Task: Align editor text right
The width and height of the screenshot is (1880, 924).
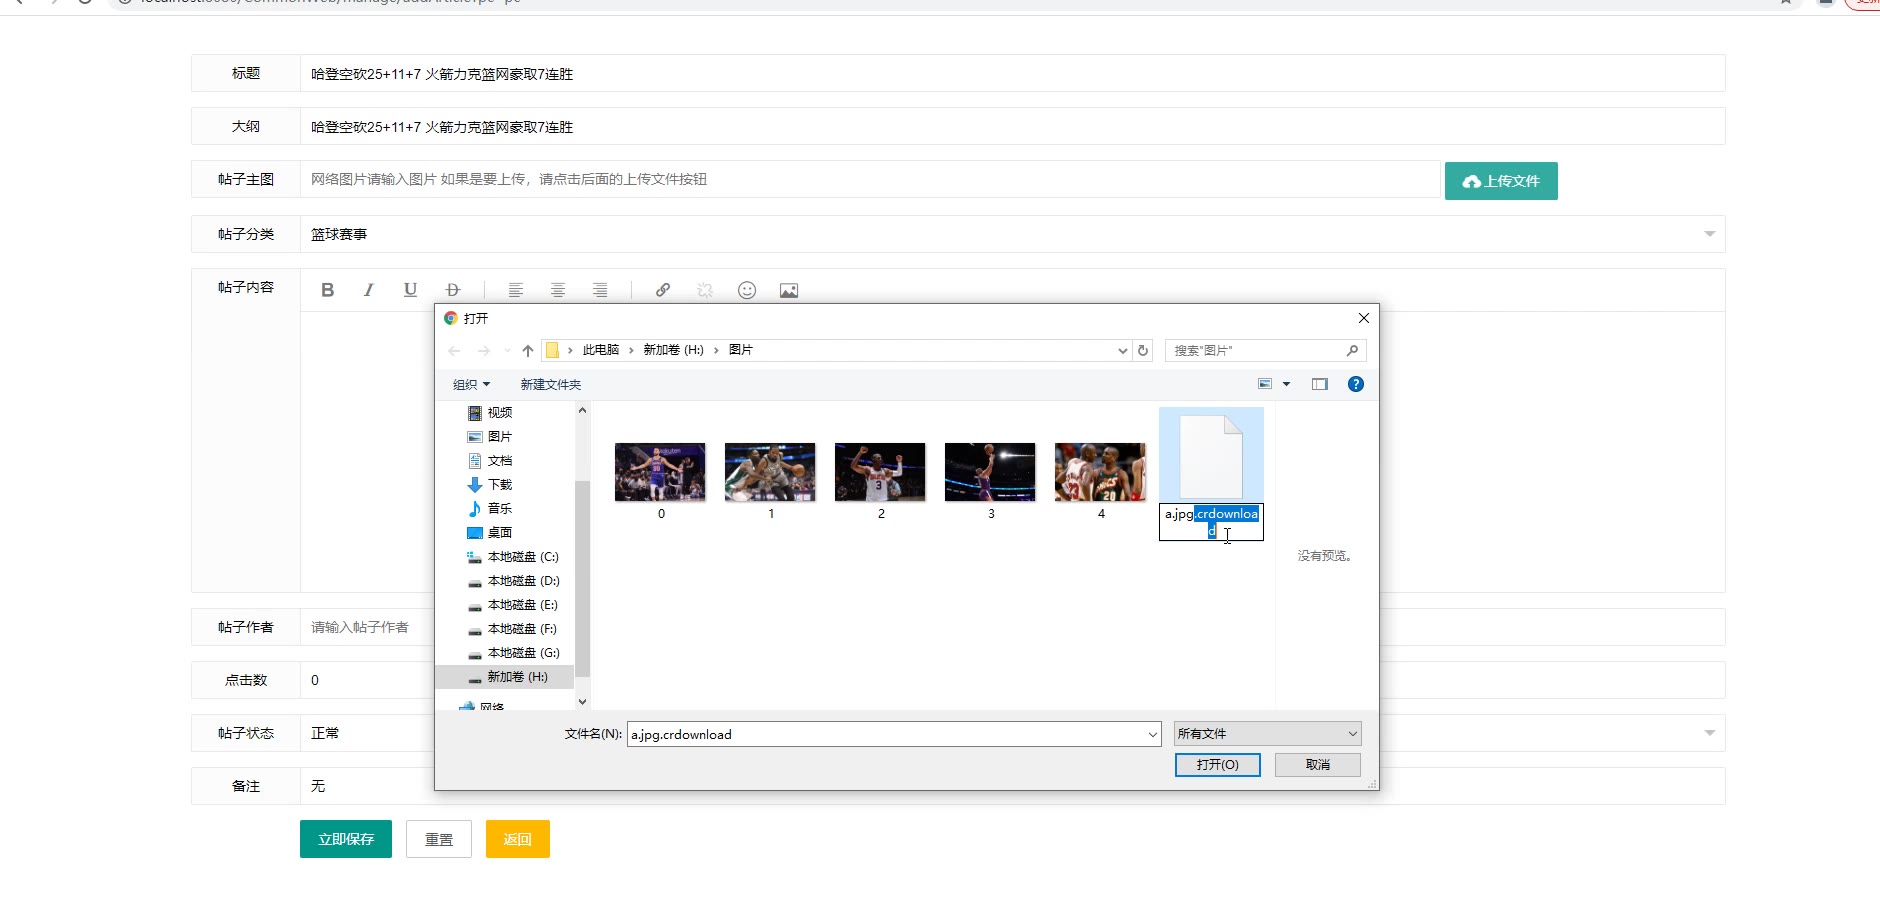Action: click(x=600, y=290)
